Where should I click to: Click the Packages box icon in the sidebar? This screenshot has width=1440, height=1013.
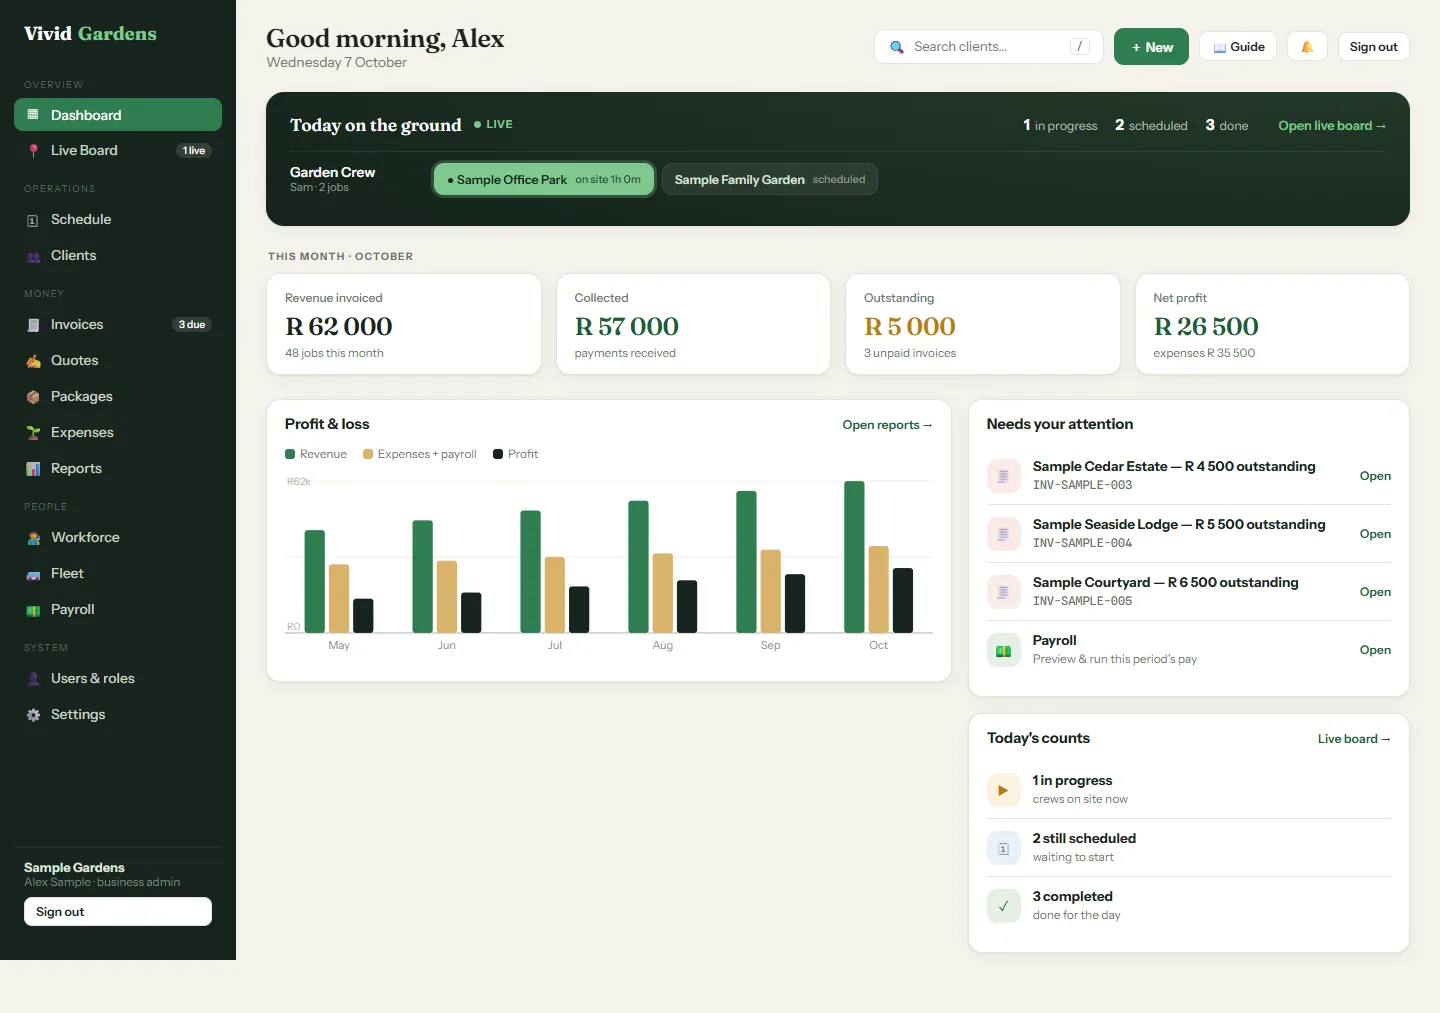tap(33, 397)
